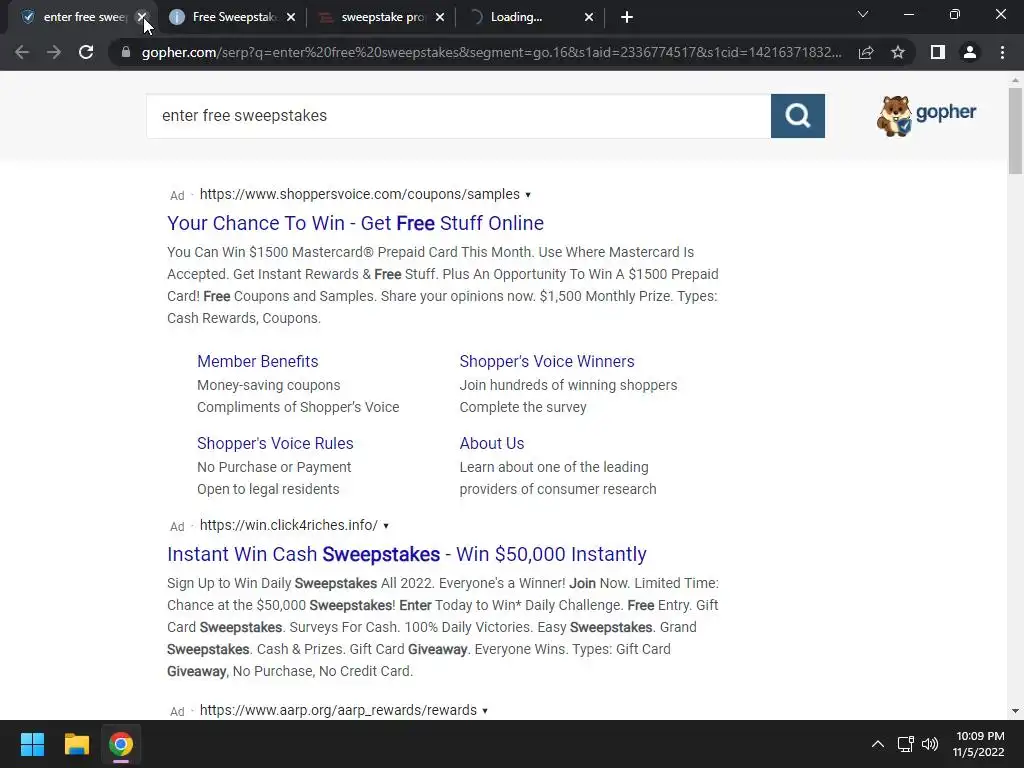
Task: Click the page vertical scrollbar thumb
Action: (x=1015, y=131)
